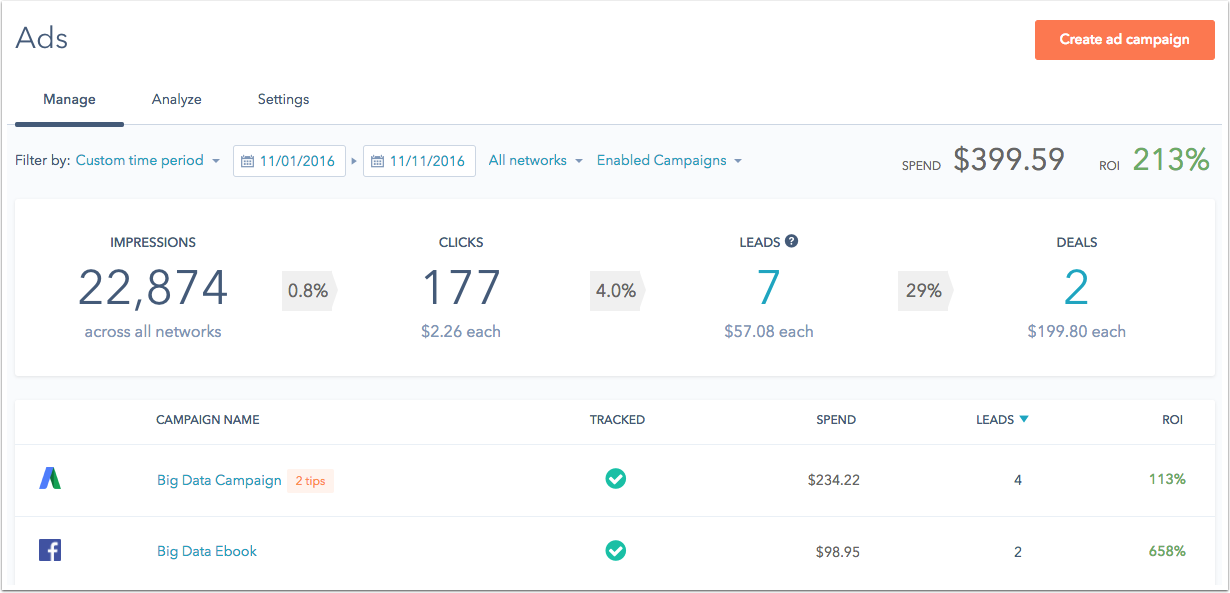Click the end date calendar icon
The height and width of the screenshot is (593, 1230).
377,161
